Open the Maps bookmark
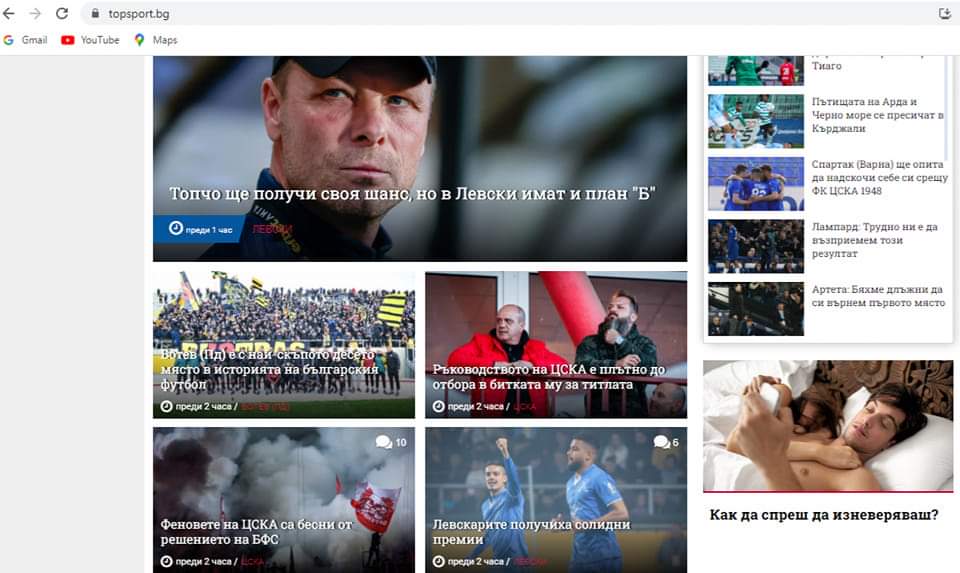Screen dimensions: 960x573 156,40
